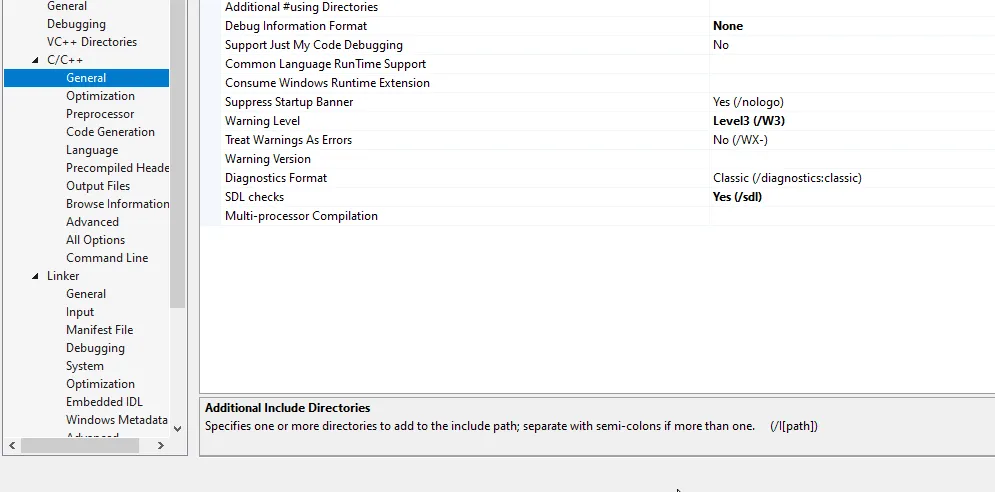Change Debug Information Format value None
Viewport: 995px width, 492px height.
coord(728,26)
